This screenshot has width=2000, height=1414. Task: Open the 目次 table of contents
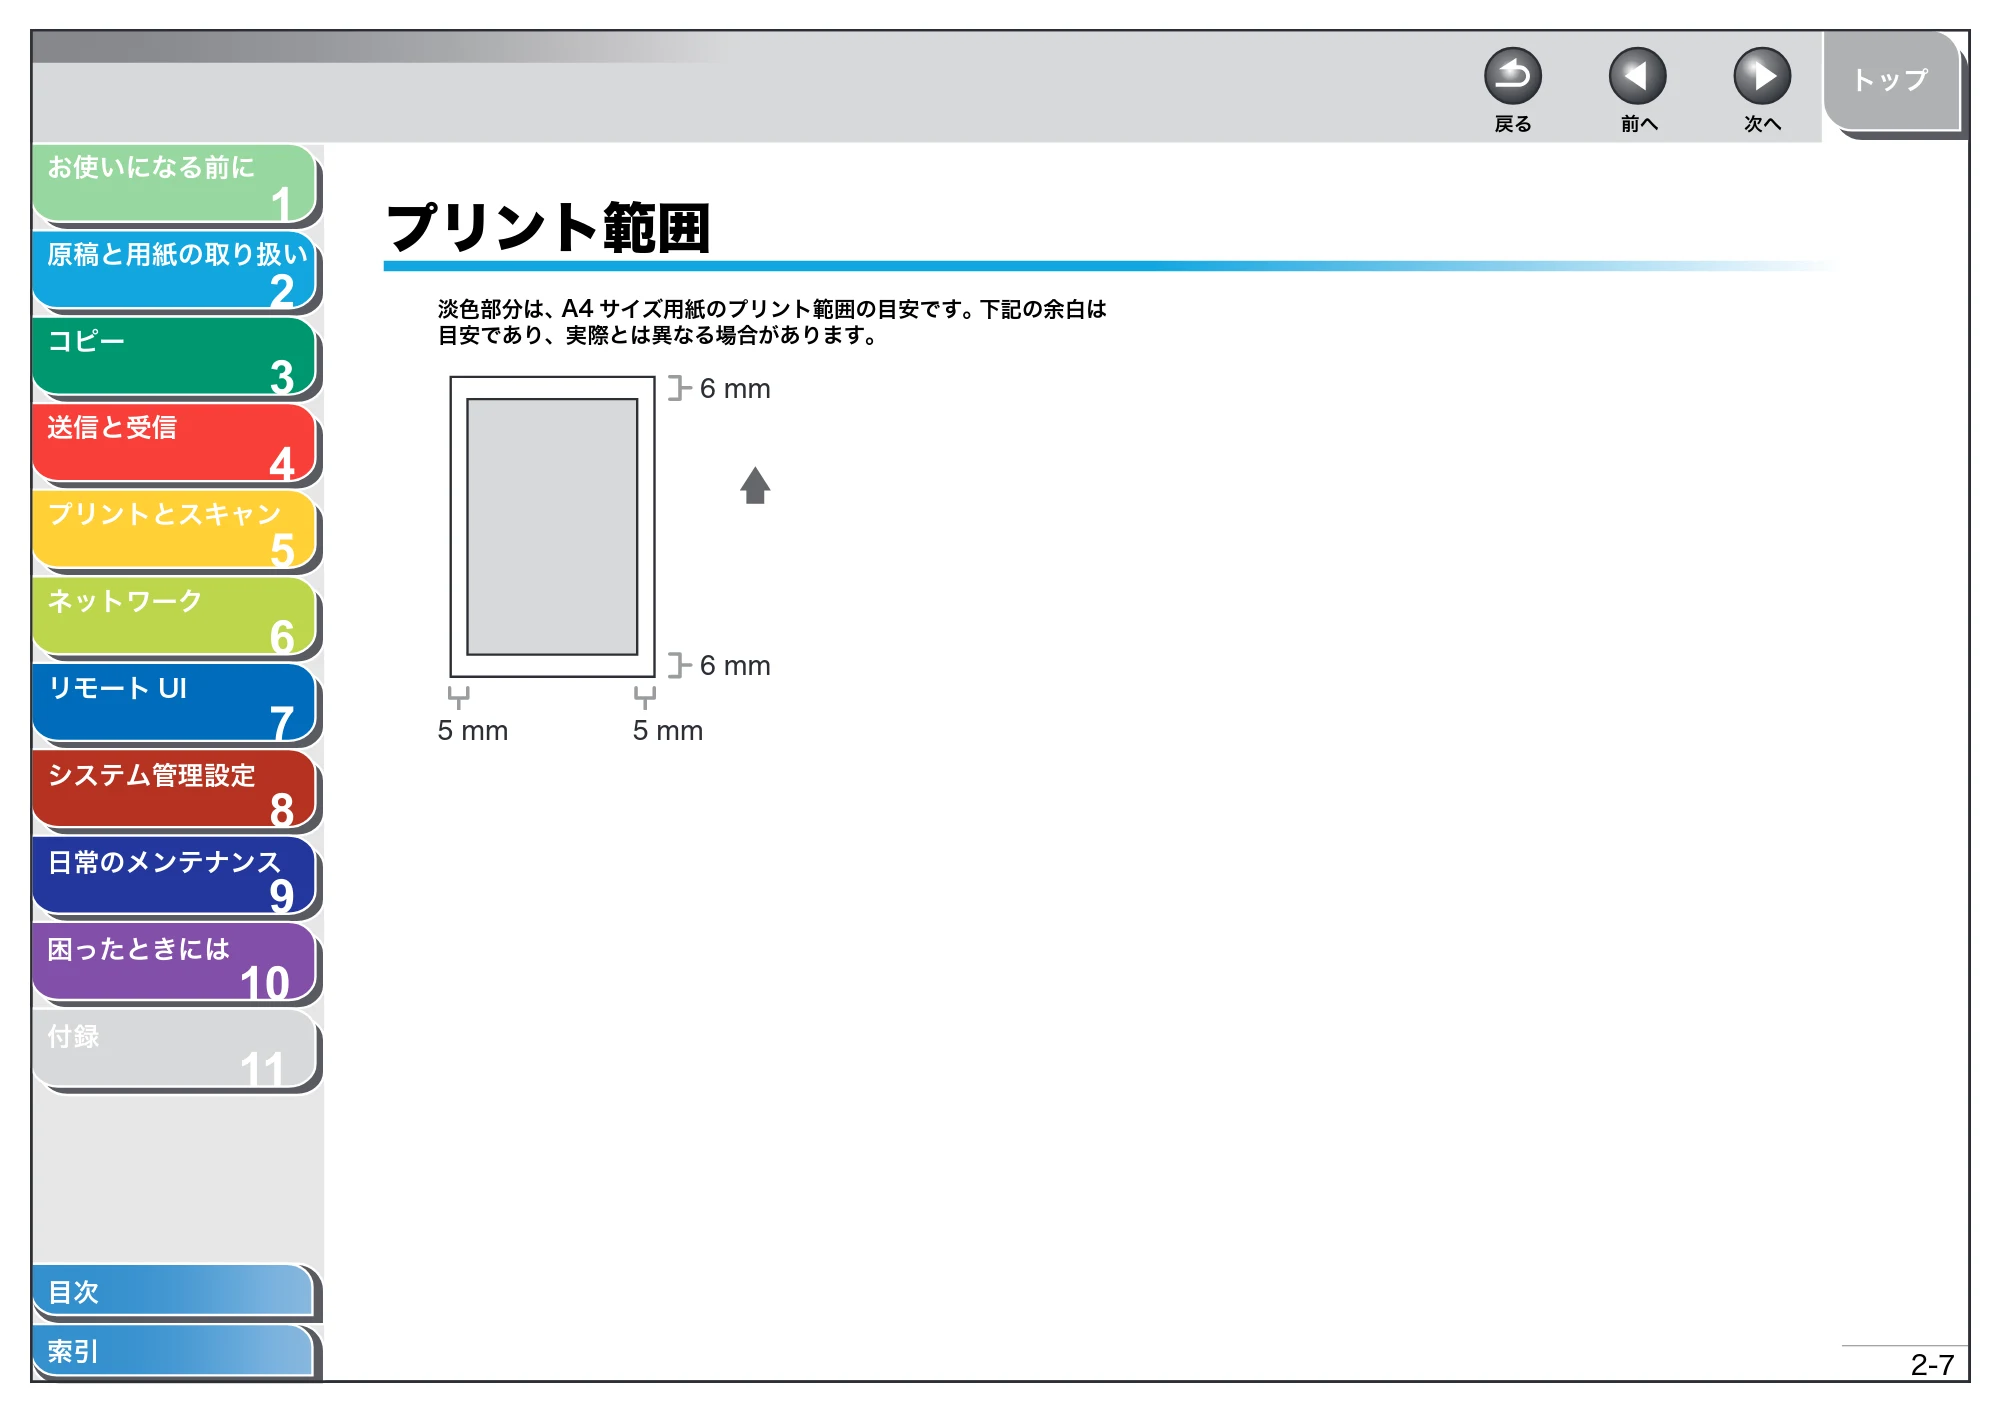pos(173,1292)
